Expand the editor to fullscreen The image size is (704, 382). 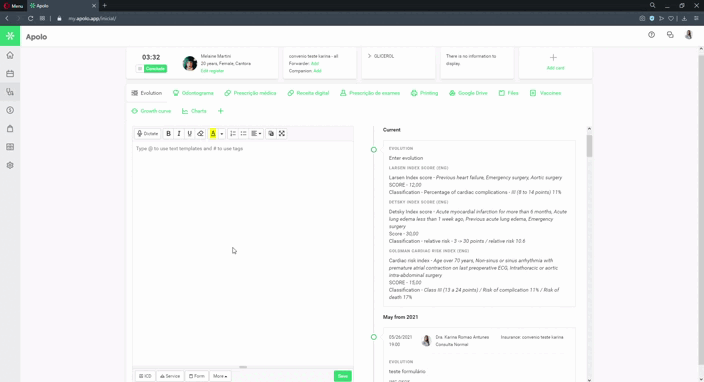[282, 133]
